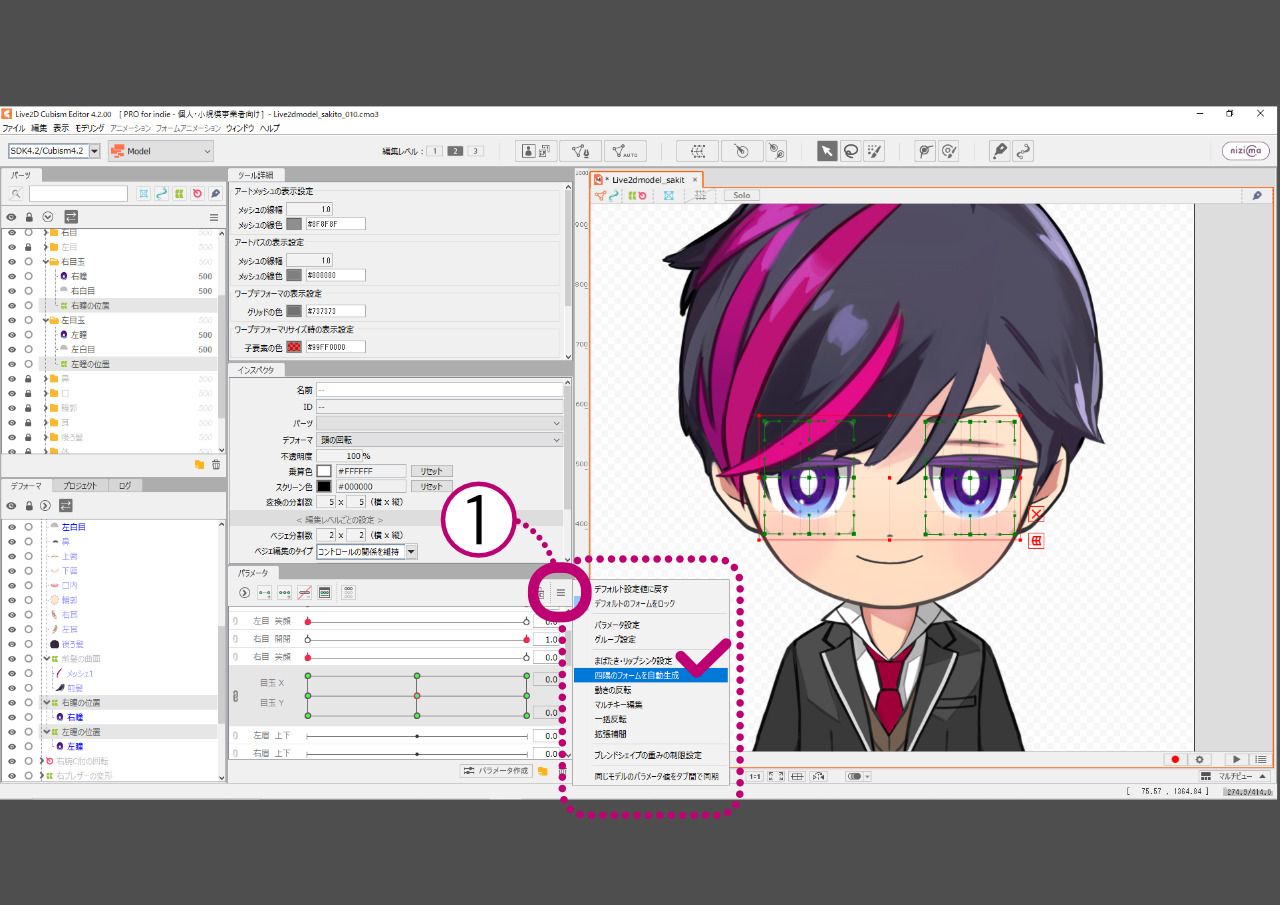Click the swap arrows icon in parts panel

coord(70,216)
